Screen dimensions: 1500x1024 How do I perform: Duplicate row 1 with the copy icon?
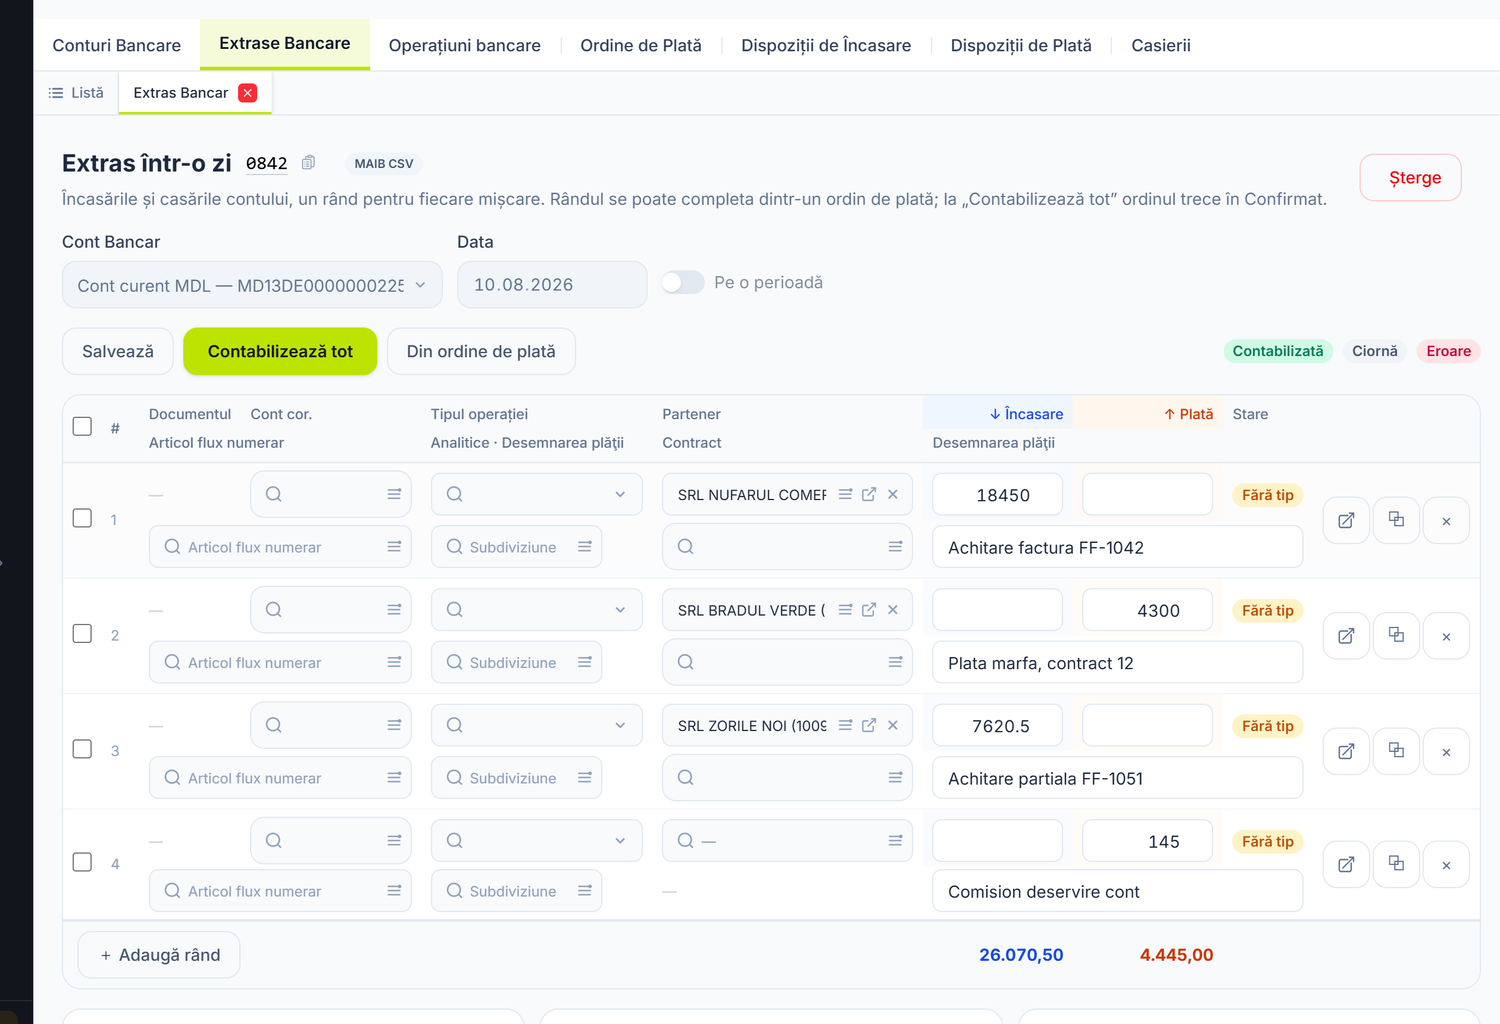tap(1396, 520)
